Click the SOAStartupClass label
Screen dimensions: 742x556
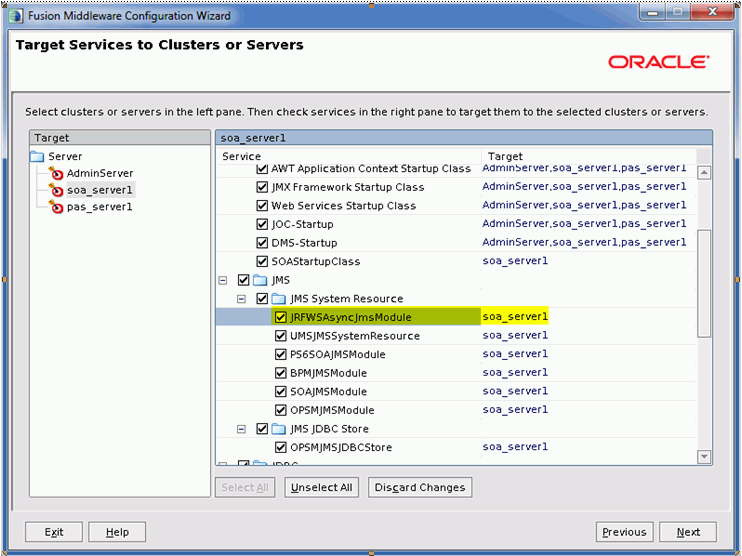click(x=316, y=262)
